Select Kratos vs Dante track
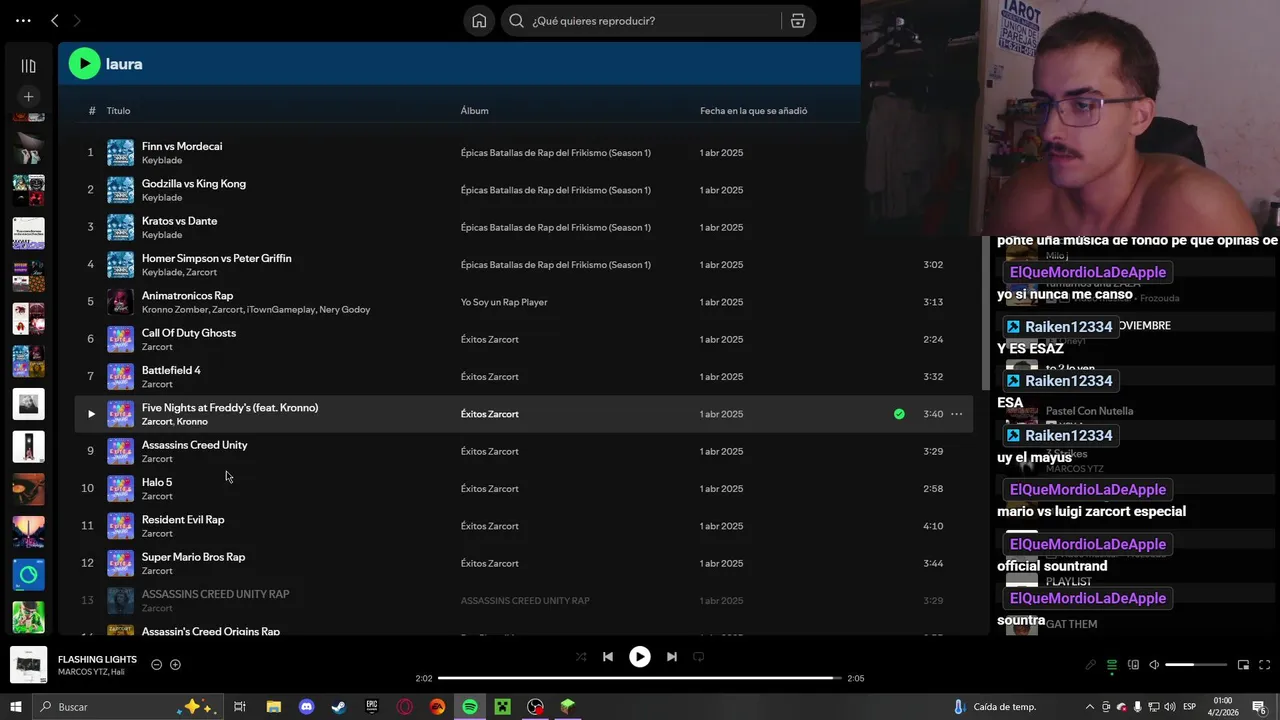This screenshot has height=720, width=1280. 523,227
